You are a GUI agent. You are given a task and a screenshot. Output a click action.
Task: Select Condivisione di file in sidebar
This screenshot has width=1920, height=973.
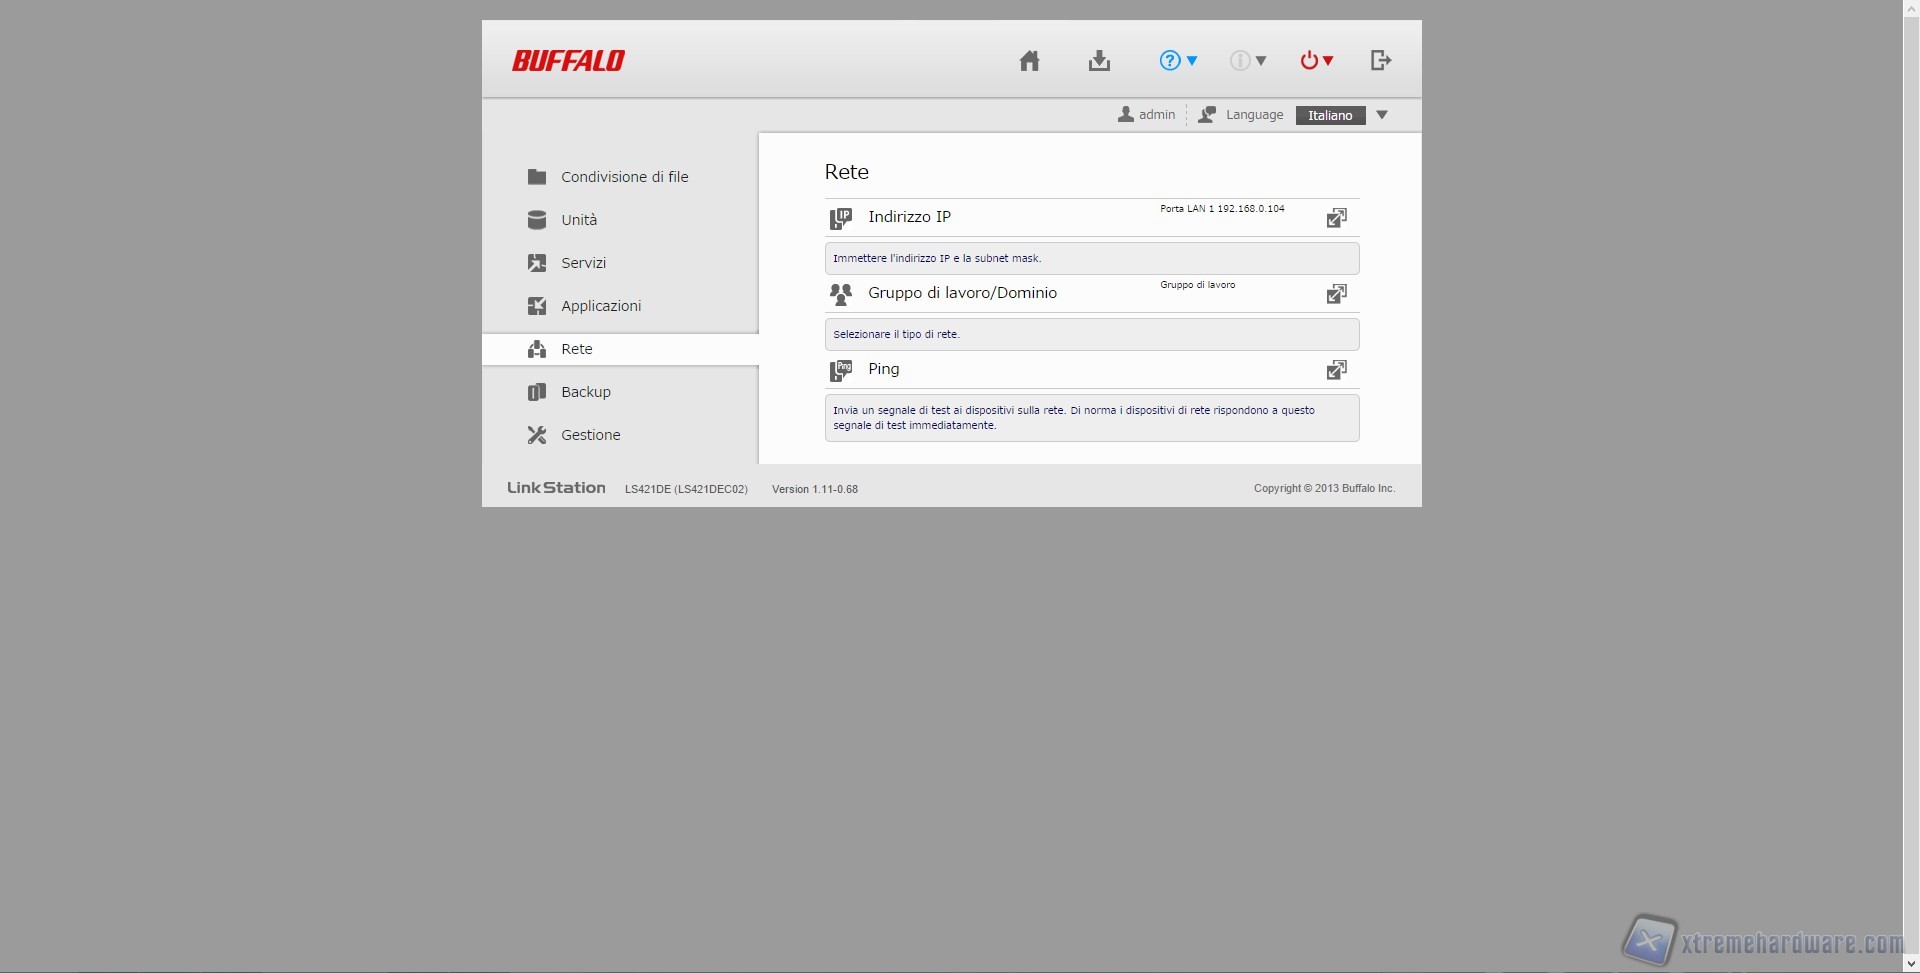[624, 177]
